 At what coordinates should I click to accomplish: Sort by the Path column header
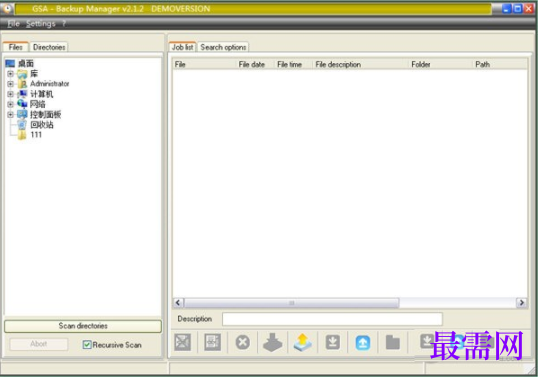pyautogui.click(x=500, y=64)
